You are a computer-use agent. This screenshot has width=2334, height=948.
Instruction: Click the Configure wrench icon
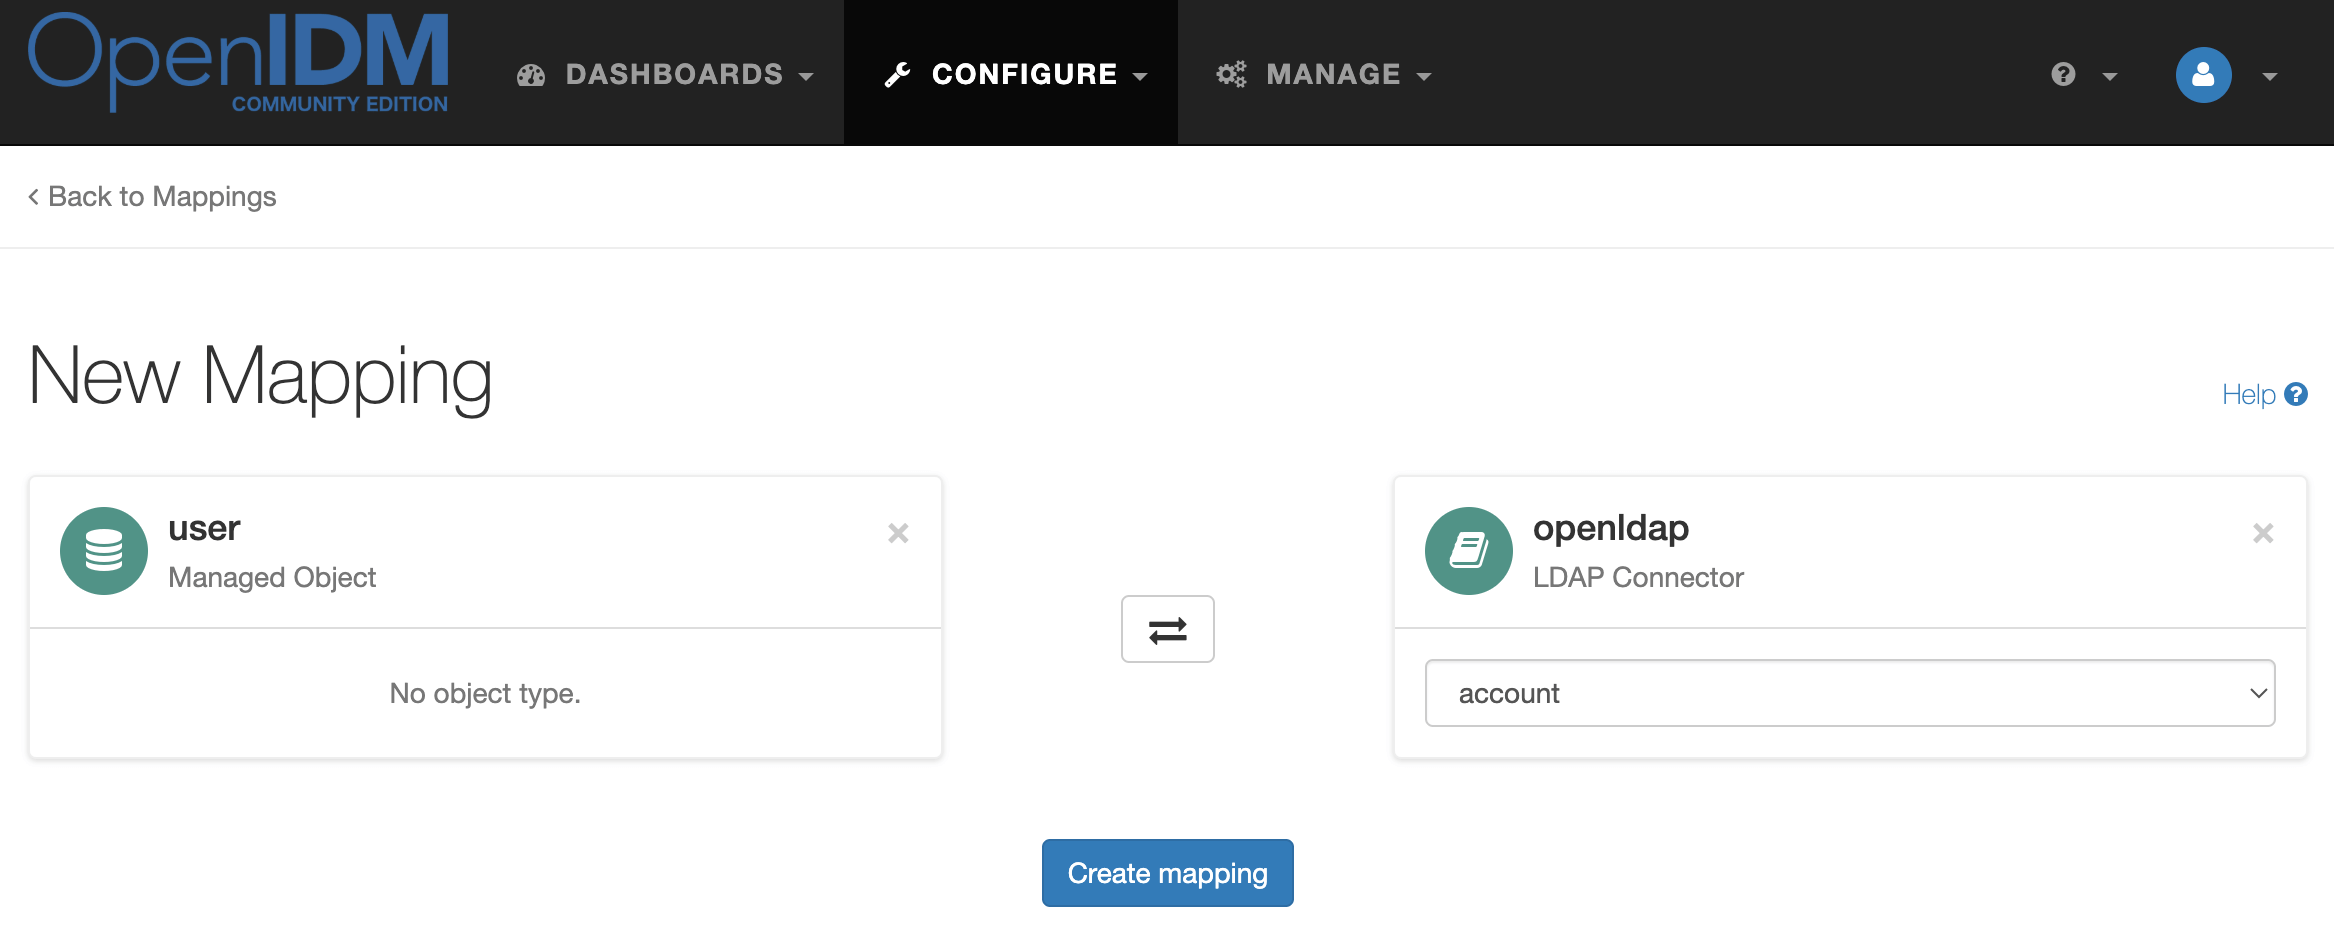click(897, 75)
